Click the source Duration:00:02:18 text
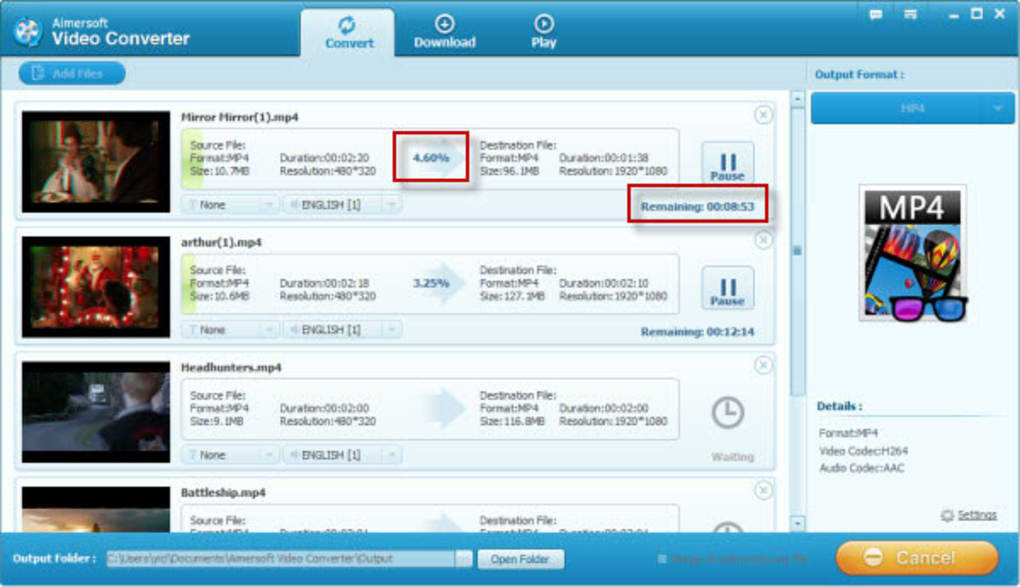 point(324,282)
